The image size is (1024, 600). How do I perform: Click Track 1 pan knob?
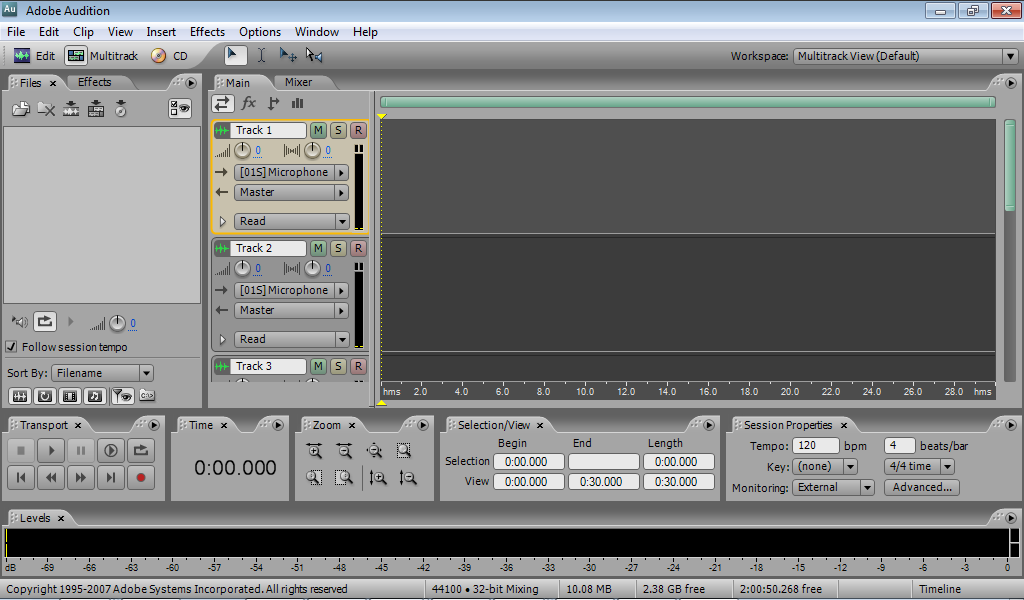tap(312, 151)
